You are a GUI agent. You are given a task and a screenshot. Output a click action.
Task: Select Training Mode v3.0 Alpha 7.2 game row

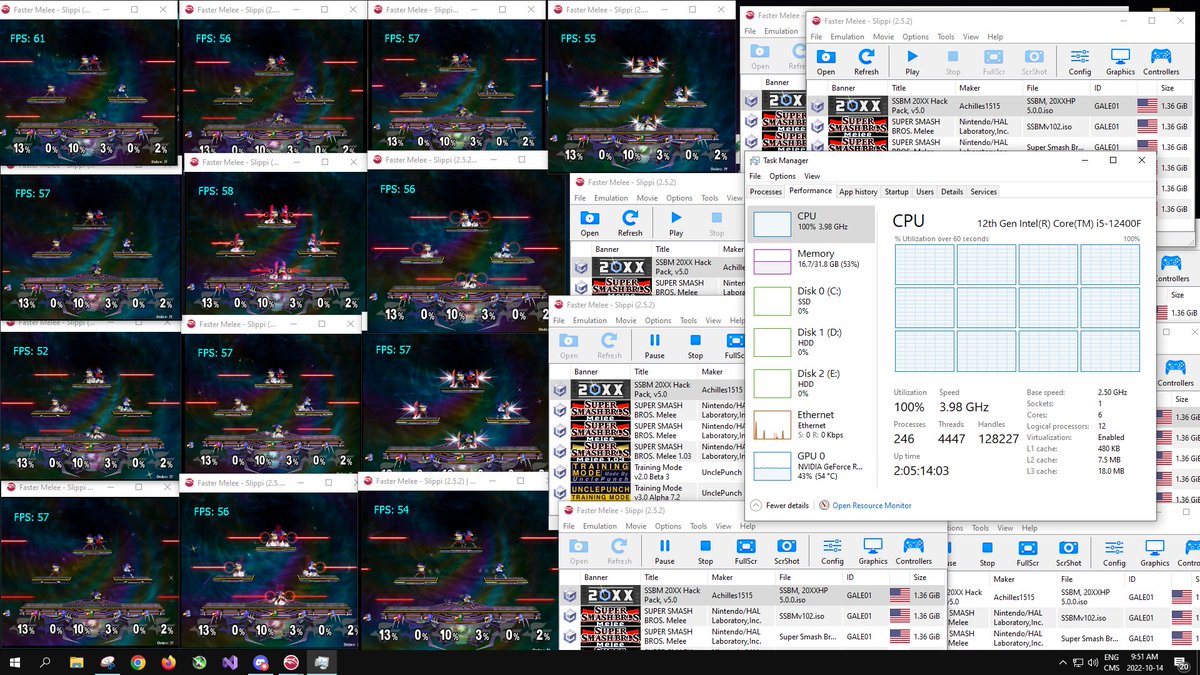tap(649, 492)
